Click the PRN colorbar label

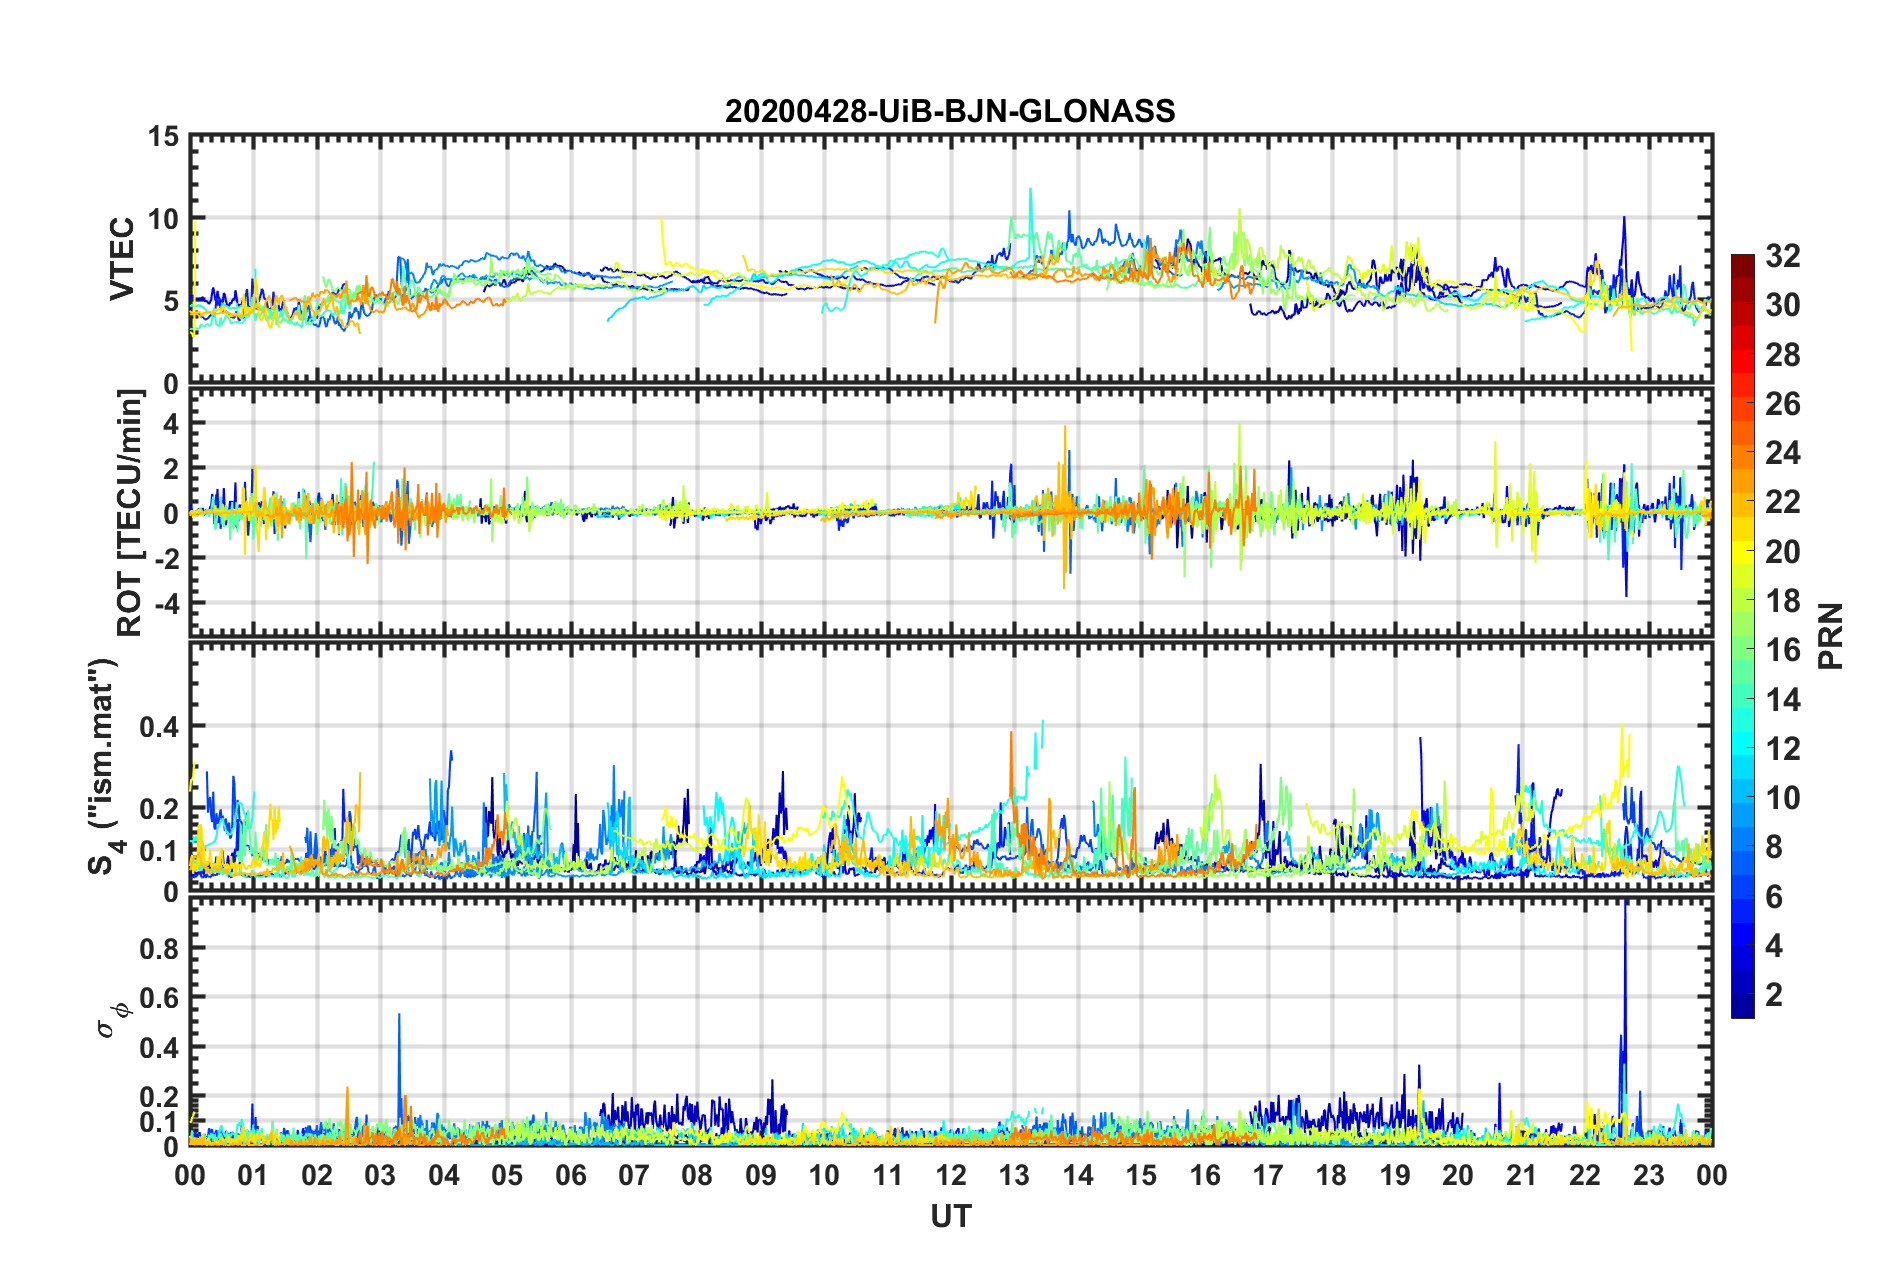pyautogui.click(x=1831, y=636)
